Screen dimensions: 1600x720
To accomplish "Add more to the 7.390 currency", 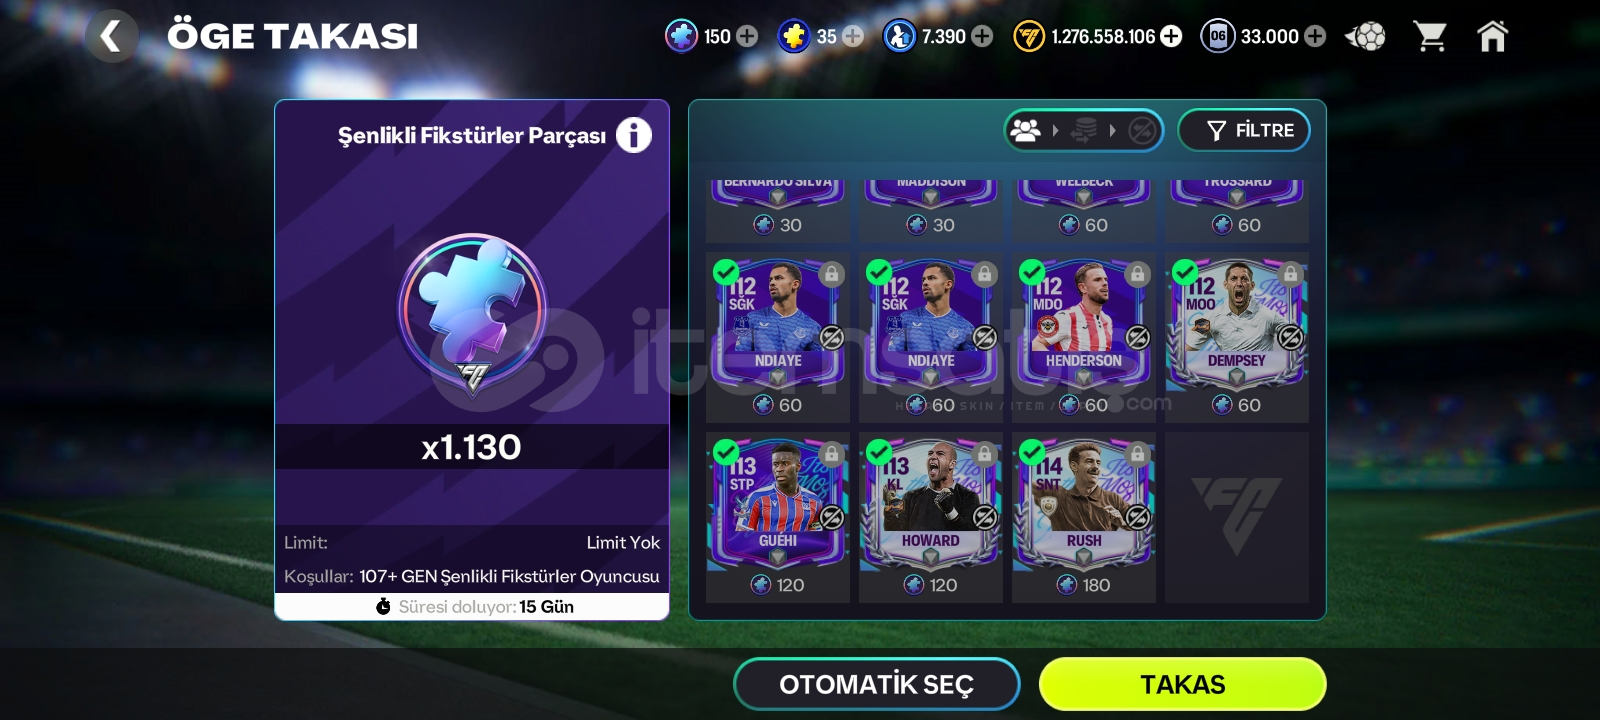I will pos(983,36).
